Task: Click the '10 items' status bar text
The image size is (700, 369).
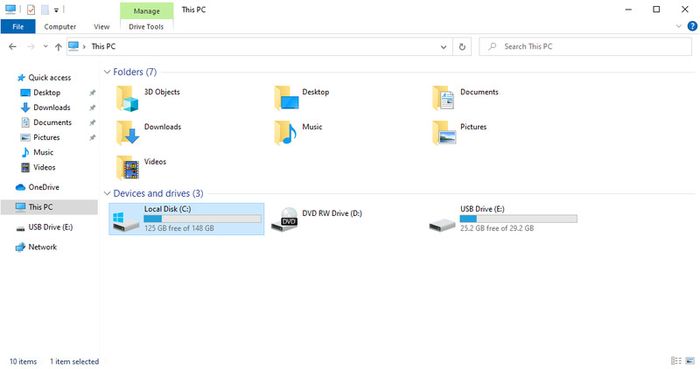Action: coord(23,361)
